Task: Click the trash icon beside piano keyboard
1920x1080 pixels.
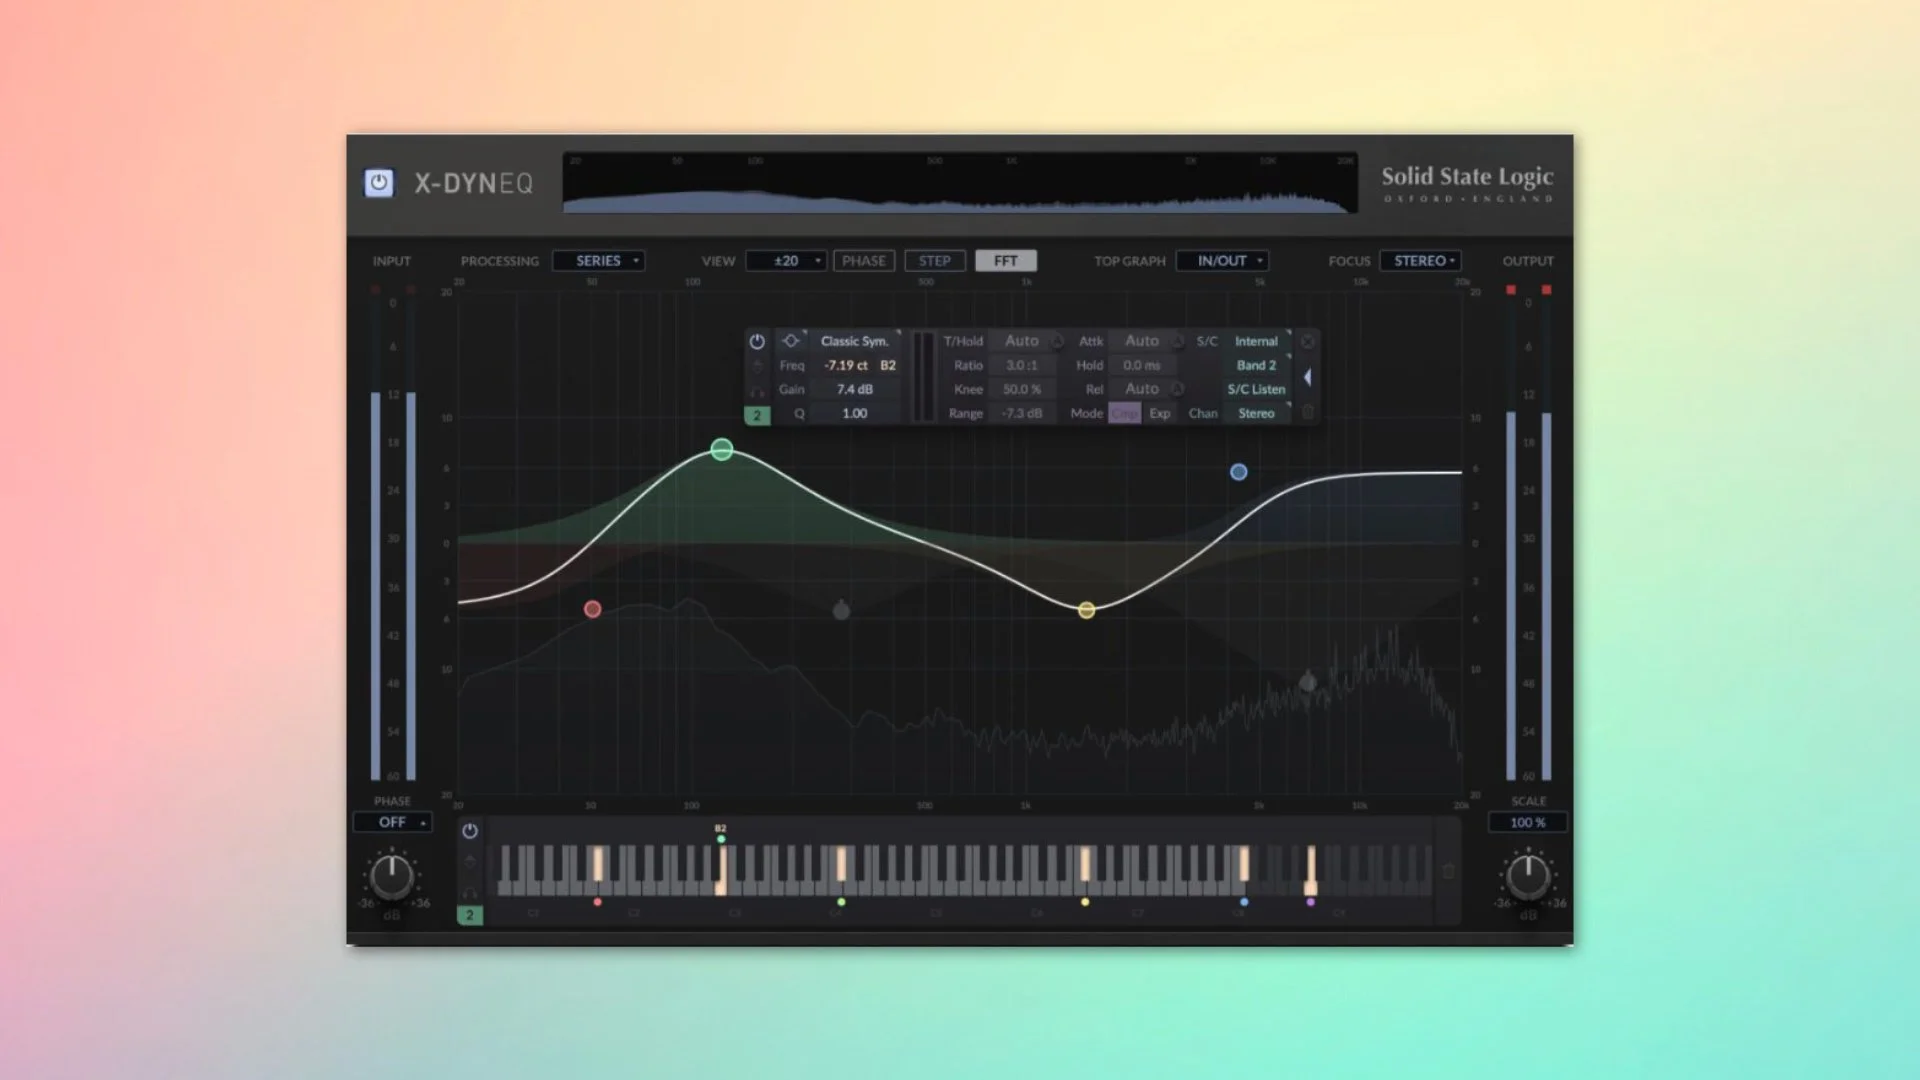Action: 1448,871
